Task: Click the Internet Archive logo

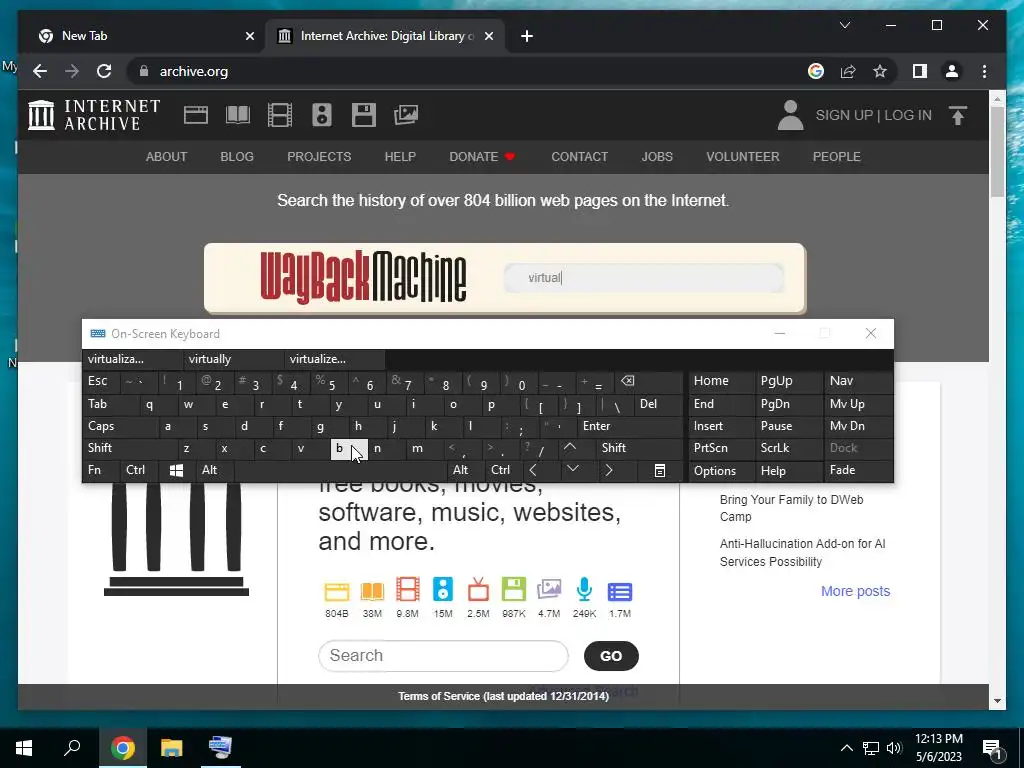Action: point(94,115)
